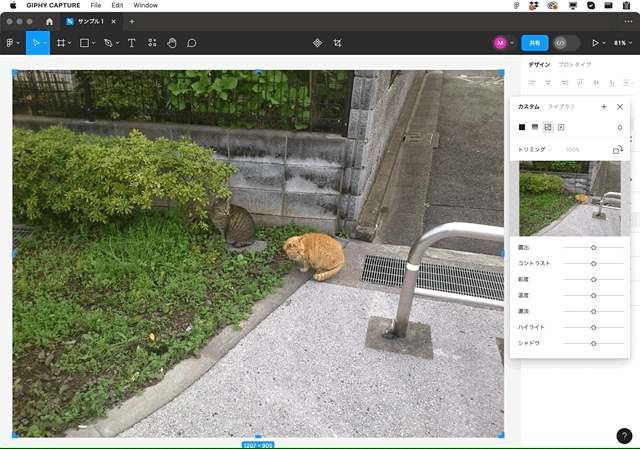Expand the トリミング crop mode dropdown

[535, 150]
